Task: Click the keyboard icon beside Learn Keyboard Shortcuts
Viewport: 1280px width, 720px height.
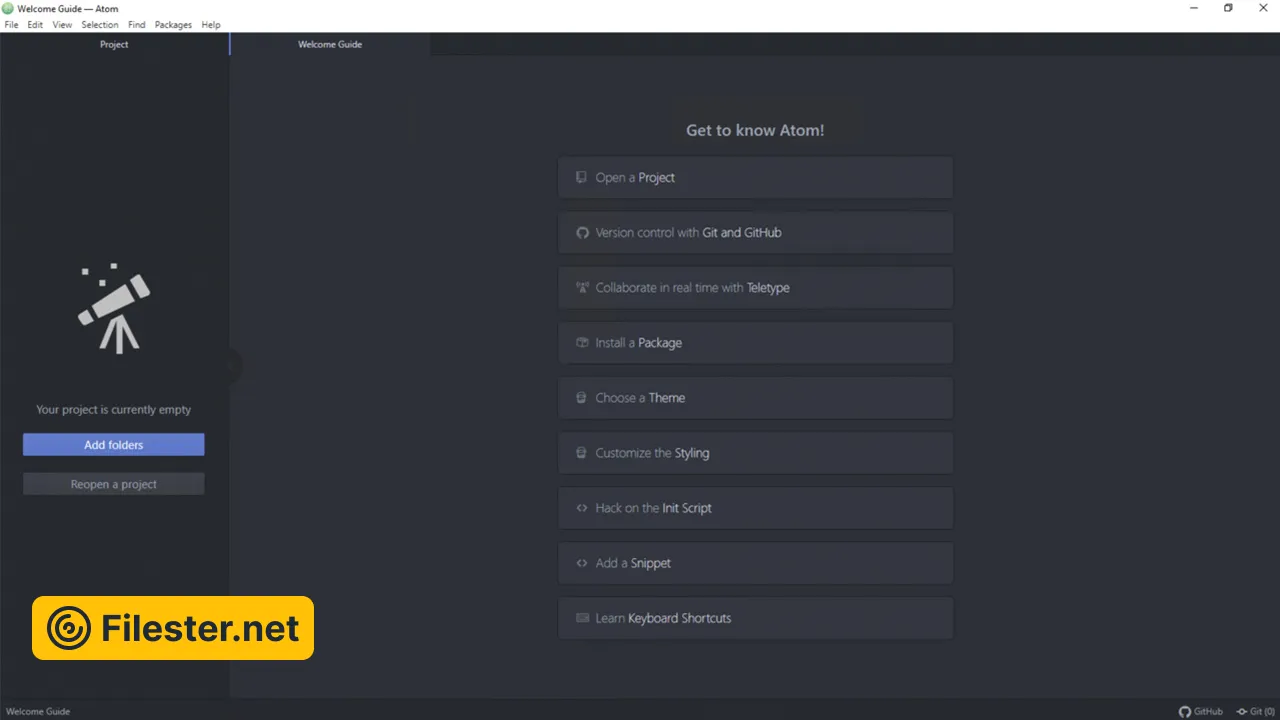Action: point(582,618)
